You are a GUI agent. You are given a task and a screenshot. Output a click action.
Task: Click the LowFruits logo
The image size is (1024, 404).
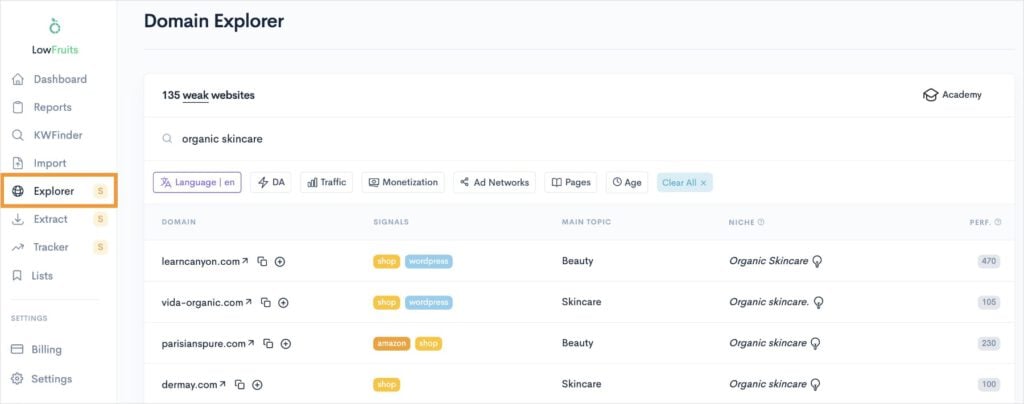click(x=55, y=37)
